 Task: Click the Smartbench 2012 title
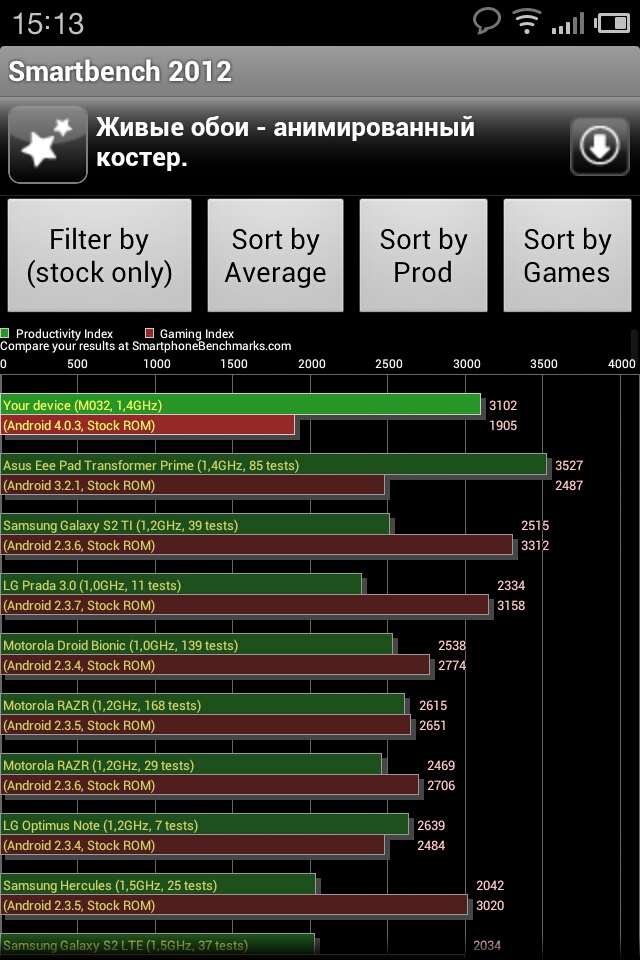coord(120,71)
